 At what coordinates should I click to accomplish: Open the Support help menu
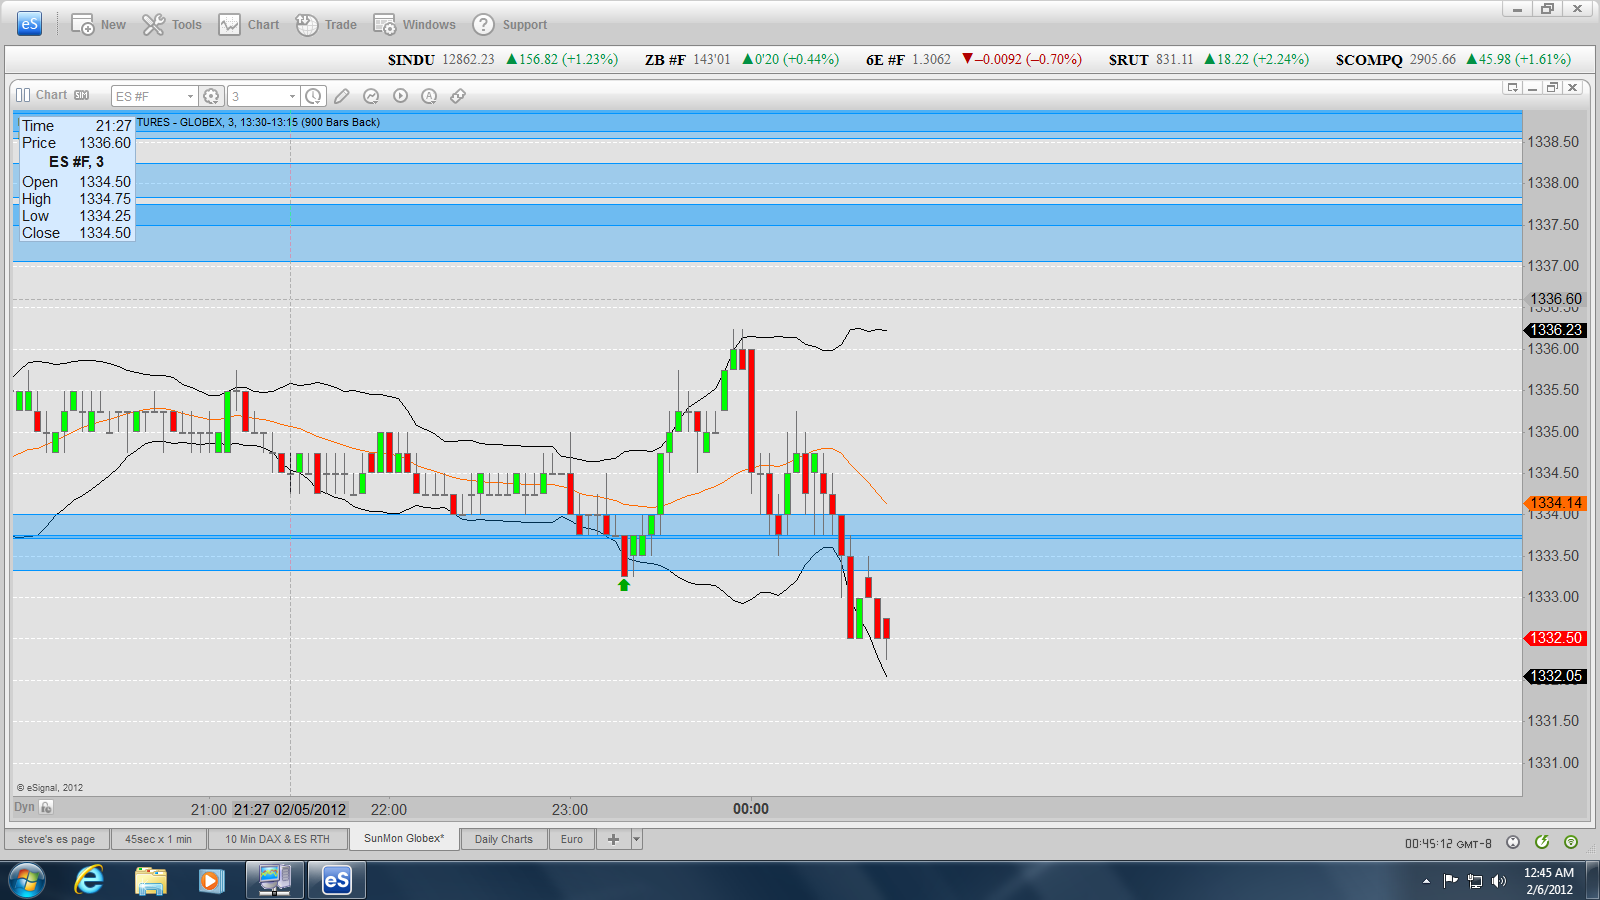(510, 25)
